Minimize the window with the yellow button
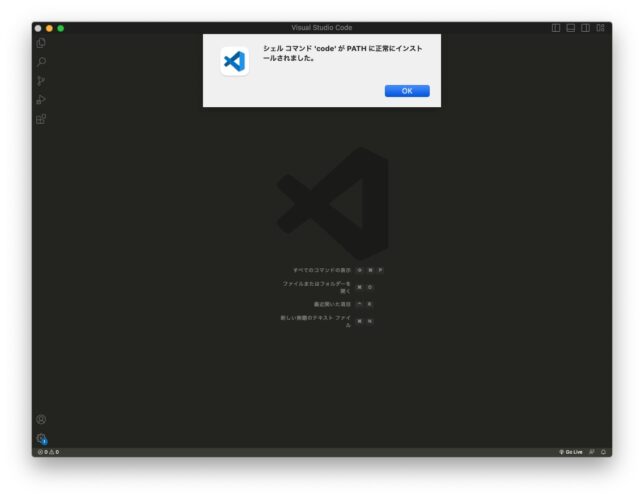Viewport: 644px width, 499px height. pyautogui.click(x=49, y=28)
